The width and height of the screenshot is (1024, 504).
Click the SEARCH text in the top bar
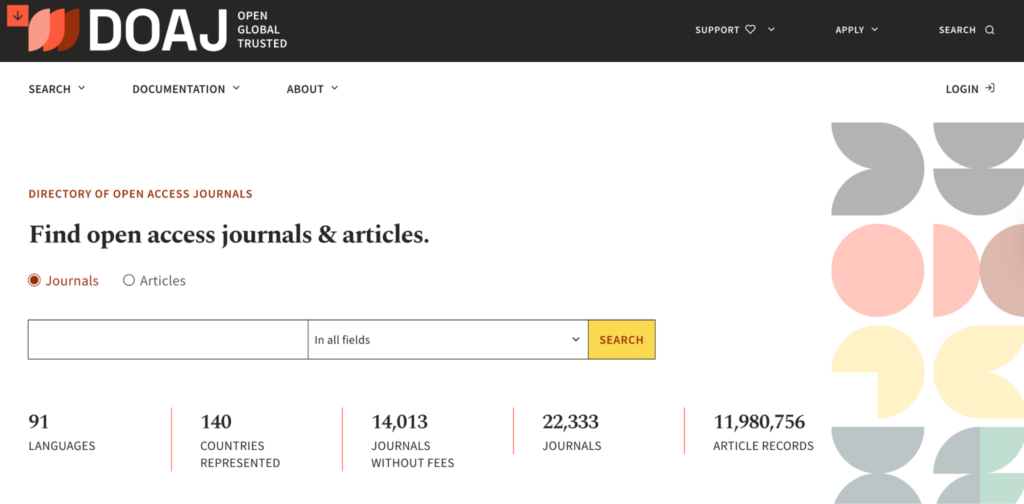957,30
